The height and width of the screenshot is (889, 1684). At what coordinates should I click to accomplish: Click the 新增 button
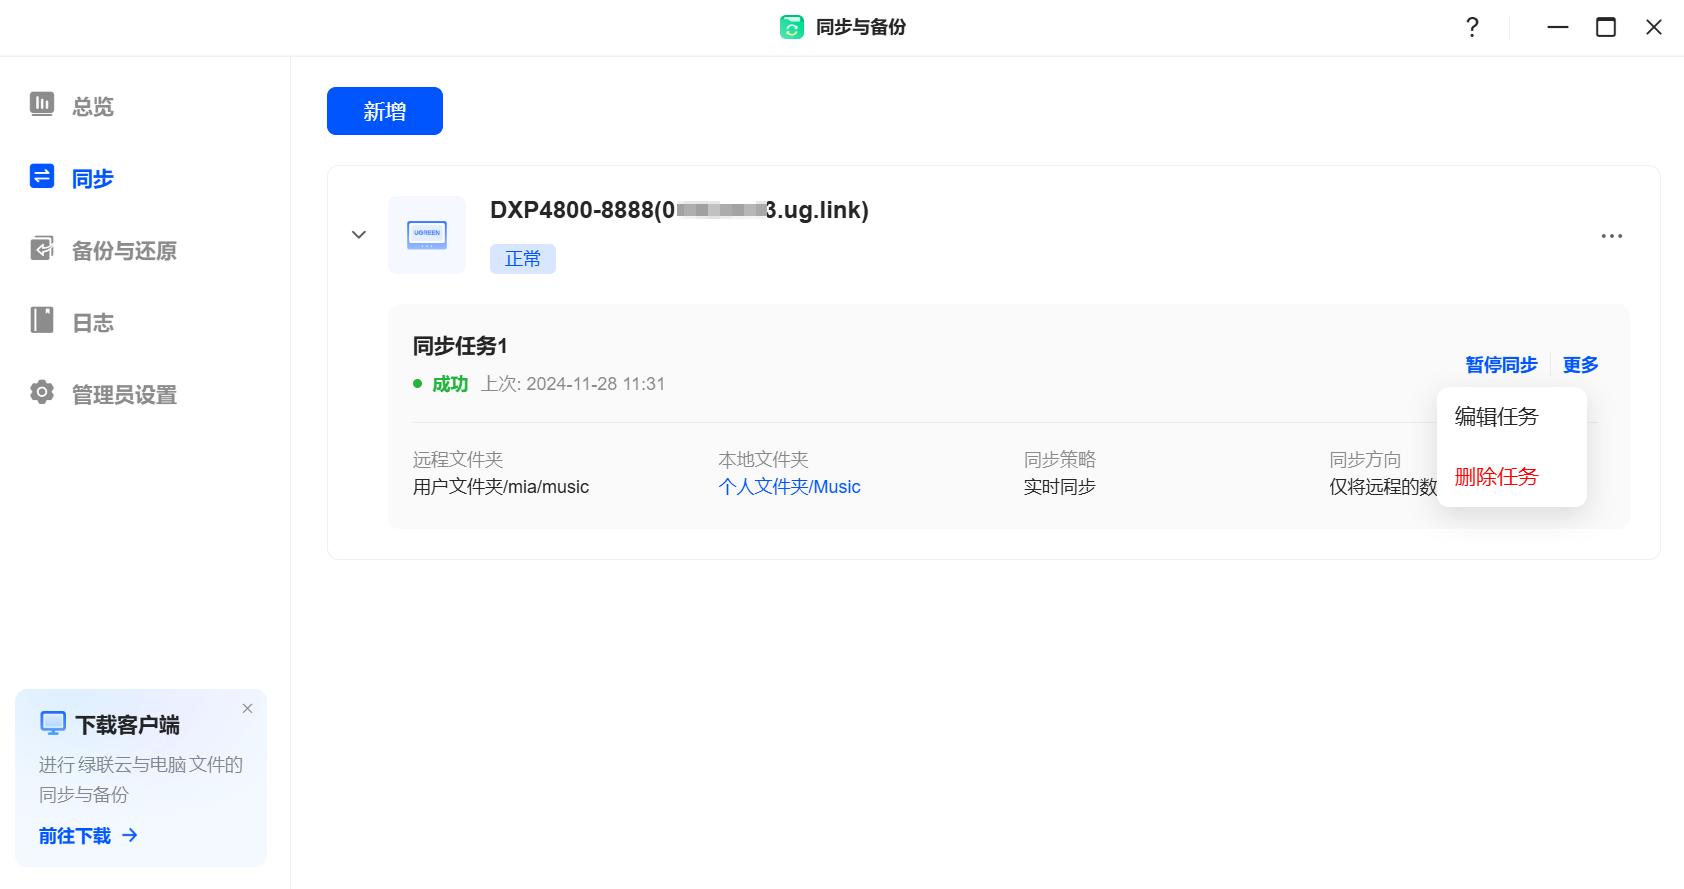click(x=385, y=111)
